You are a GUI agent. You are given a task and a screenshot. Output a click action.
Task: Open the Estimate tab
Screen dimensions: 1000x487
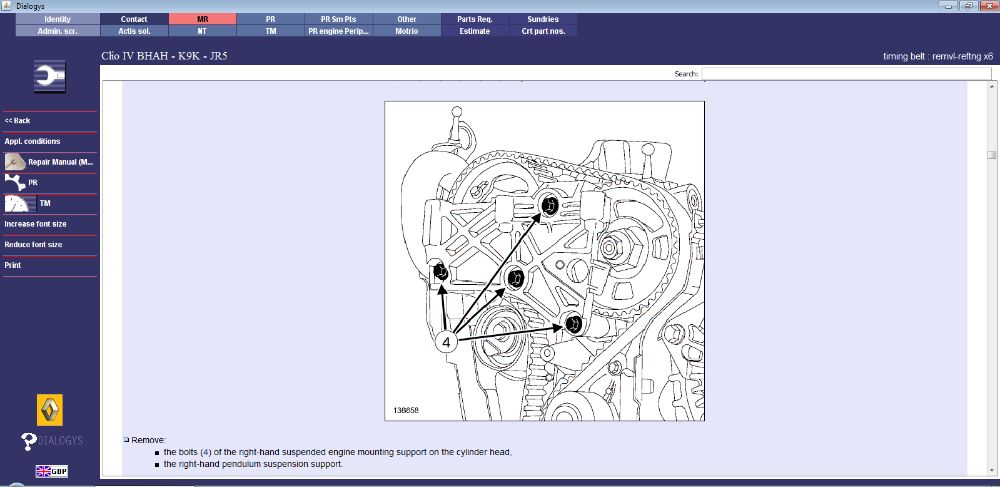pos(475,31)
